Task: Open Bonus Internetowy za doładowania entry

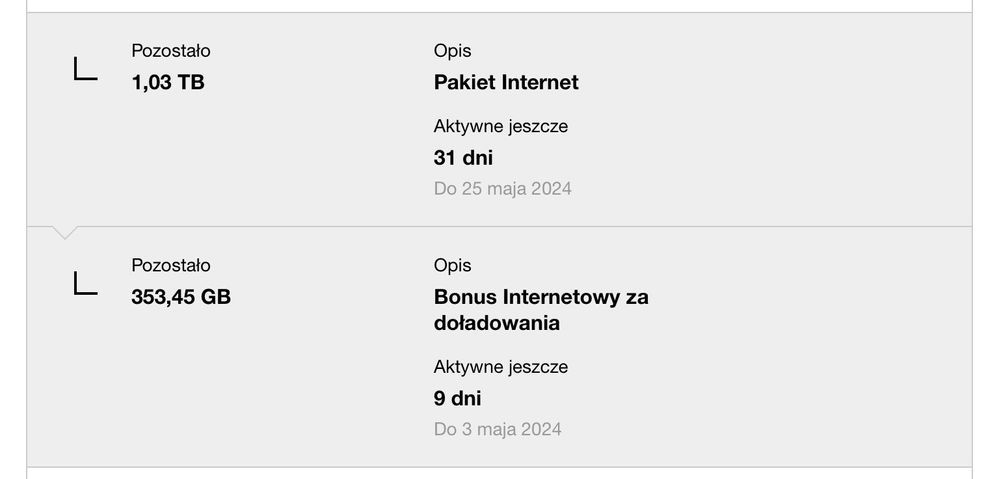Action: pos(540,310)
